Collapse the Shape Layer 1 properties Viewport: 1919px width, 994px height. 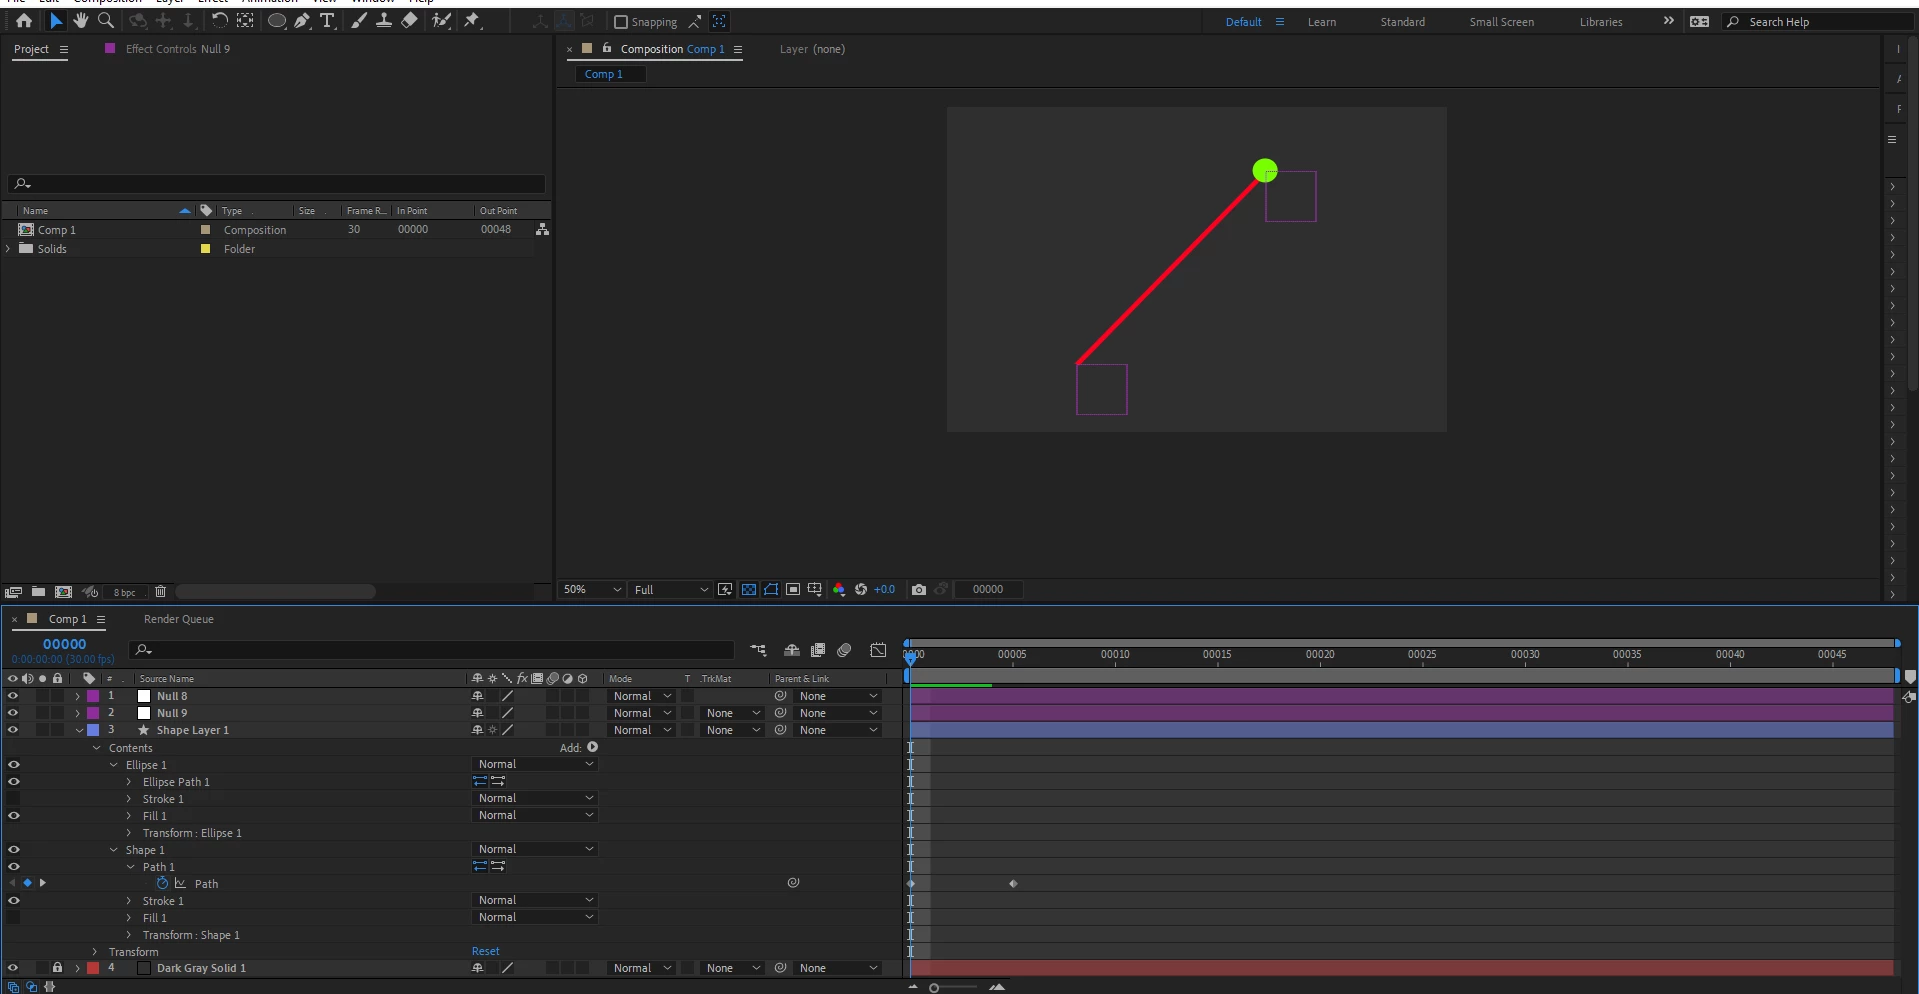tap(79, 731)
